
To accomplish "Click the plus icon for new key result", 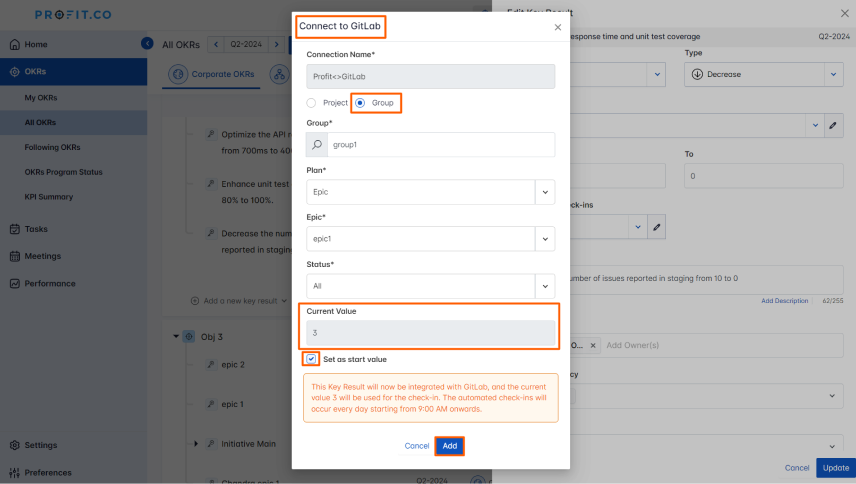I will pos(195,301).
